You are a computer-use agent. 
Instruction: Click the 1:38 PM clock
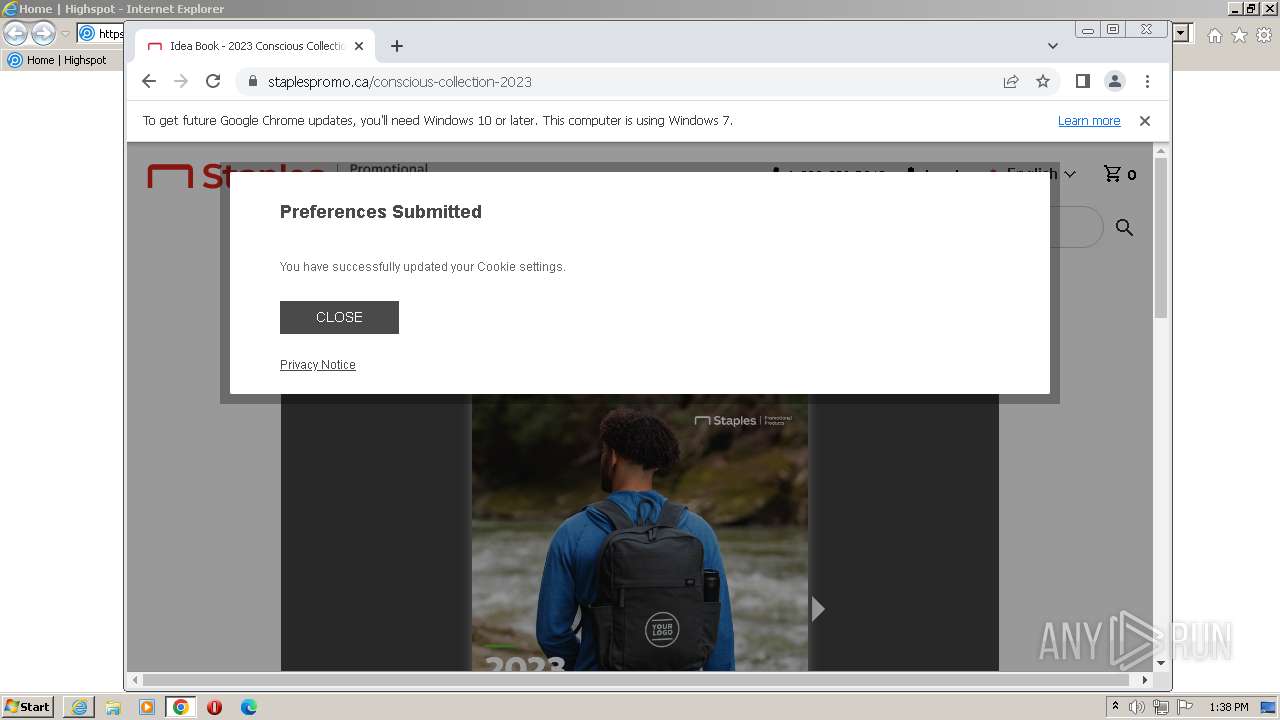1229,707
